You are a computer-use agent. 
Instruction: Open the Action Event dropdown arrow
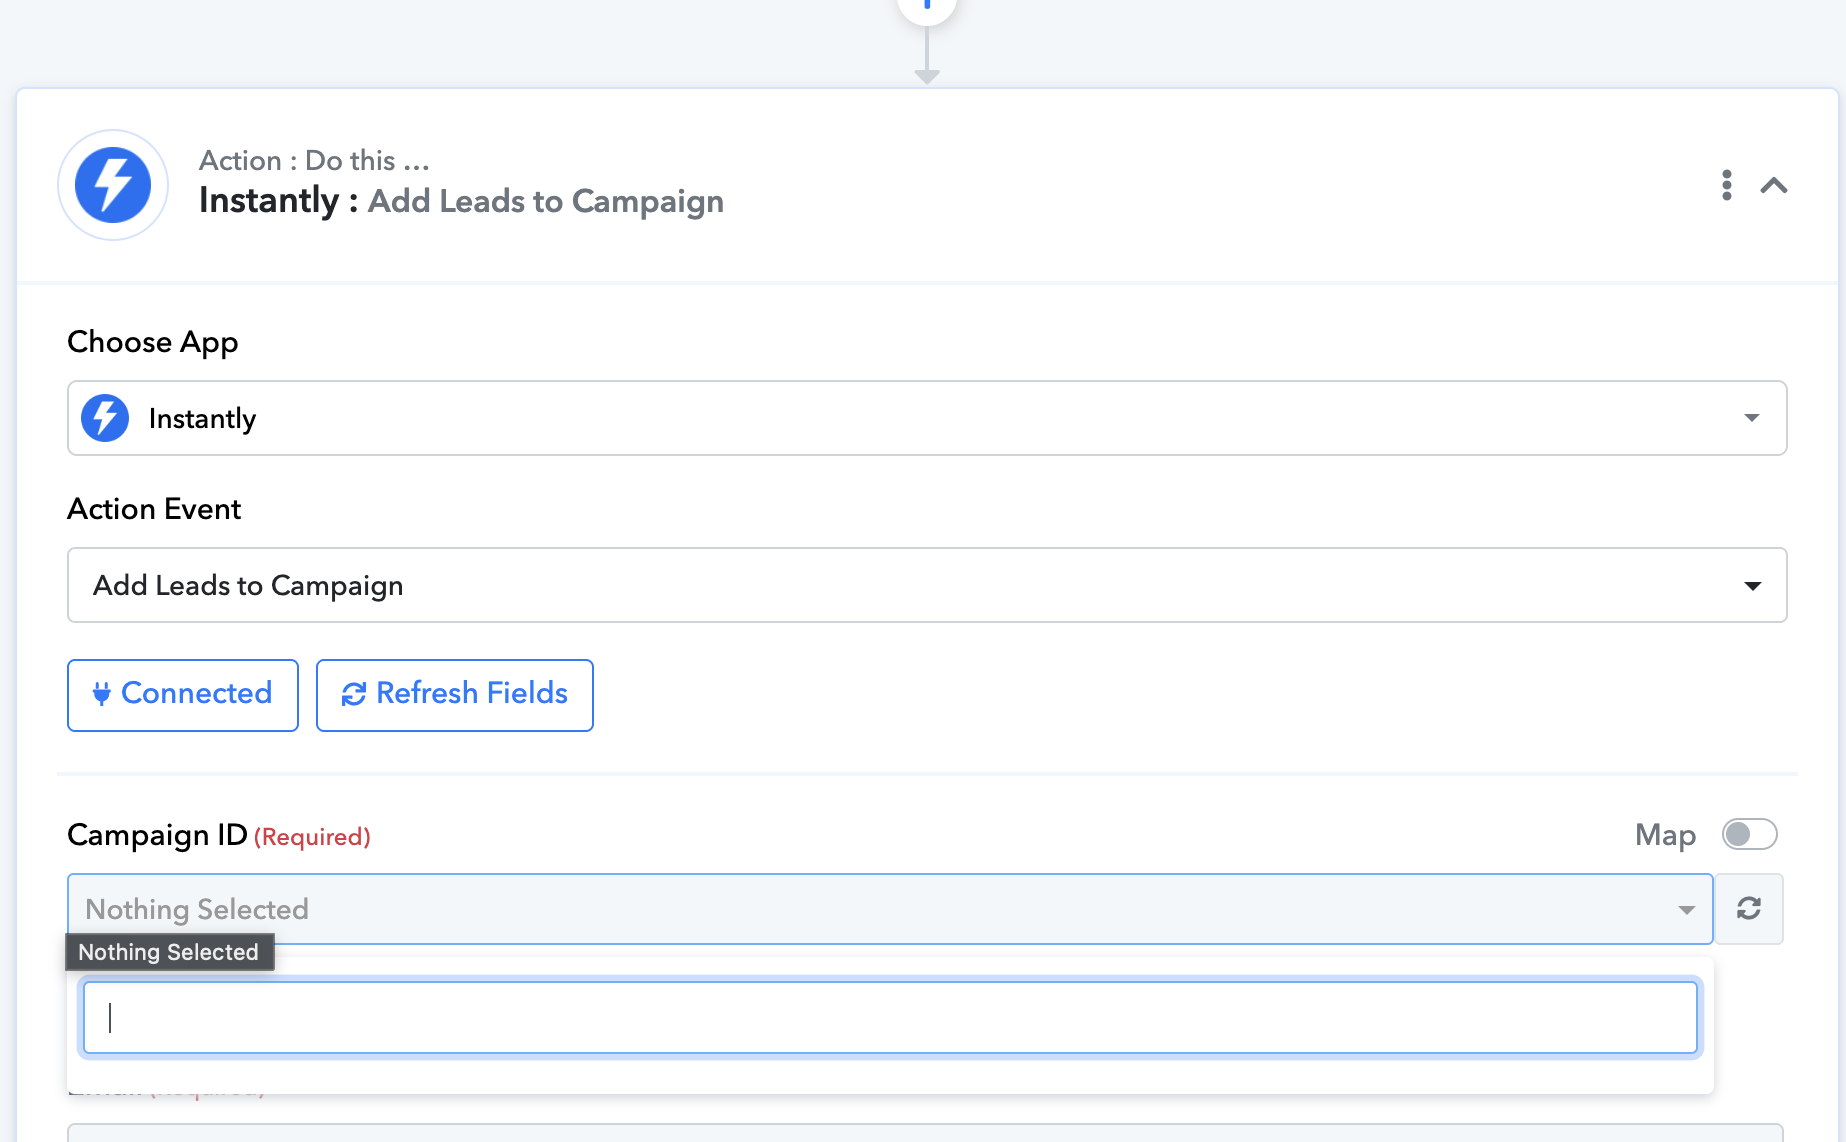pos(1752,586)
